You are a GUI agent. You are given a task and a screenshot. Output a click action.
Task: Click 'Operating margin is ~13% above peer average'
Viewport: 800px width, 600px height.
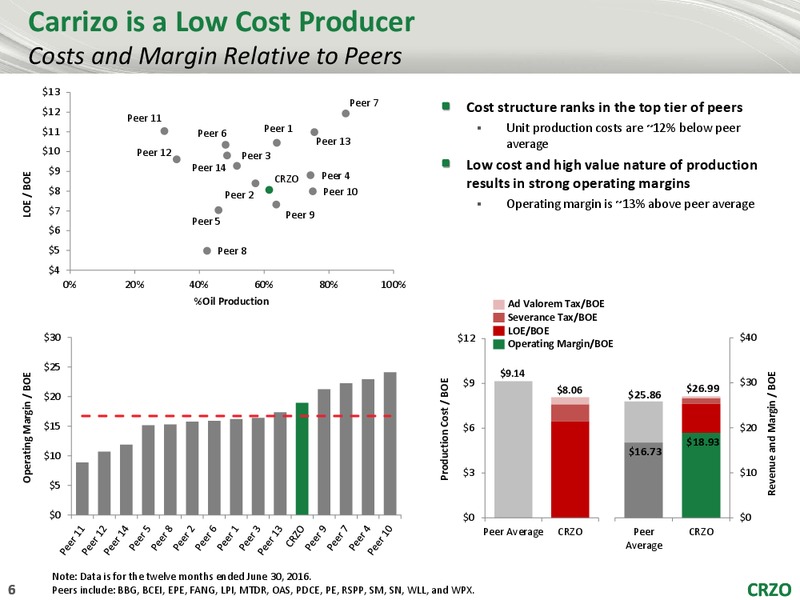pos(630,204)
